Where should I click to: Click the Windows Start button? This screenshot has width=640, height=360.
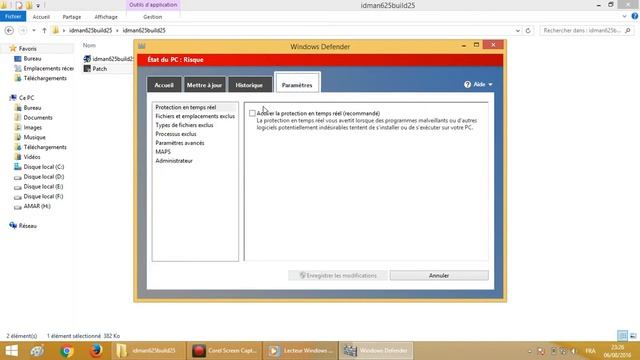coord(11,351)
